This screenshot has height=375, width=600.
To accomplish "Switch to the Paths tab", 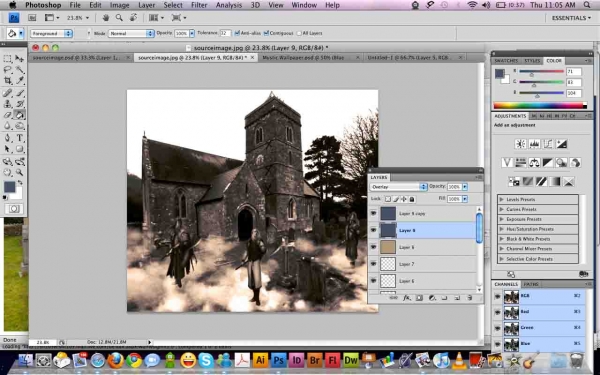I will [531, 284].
